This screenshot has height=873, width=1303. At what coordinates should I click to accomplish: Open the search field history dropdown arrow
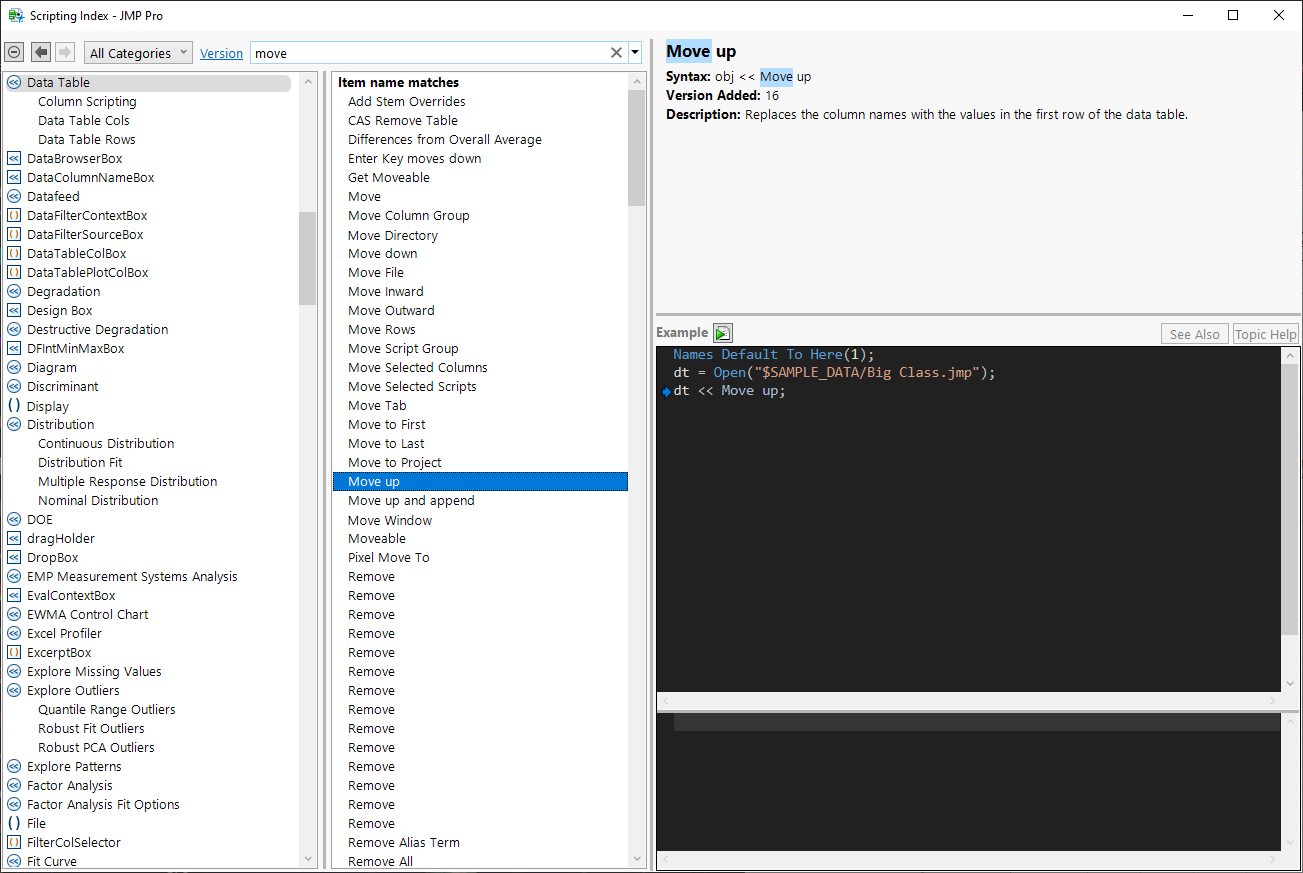(x=633, y=52)
